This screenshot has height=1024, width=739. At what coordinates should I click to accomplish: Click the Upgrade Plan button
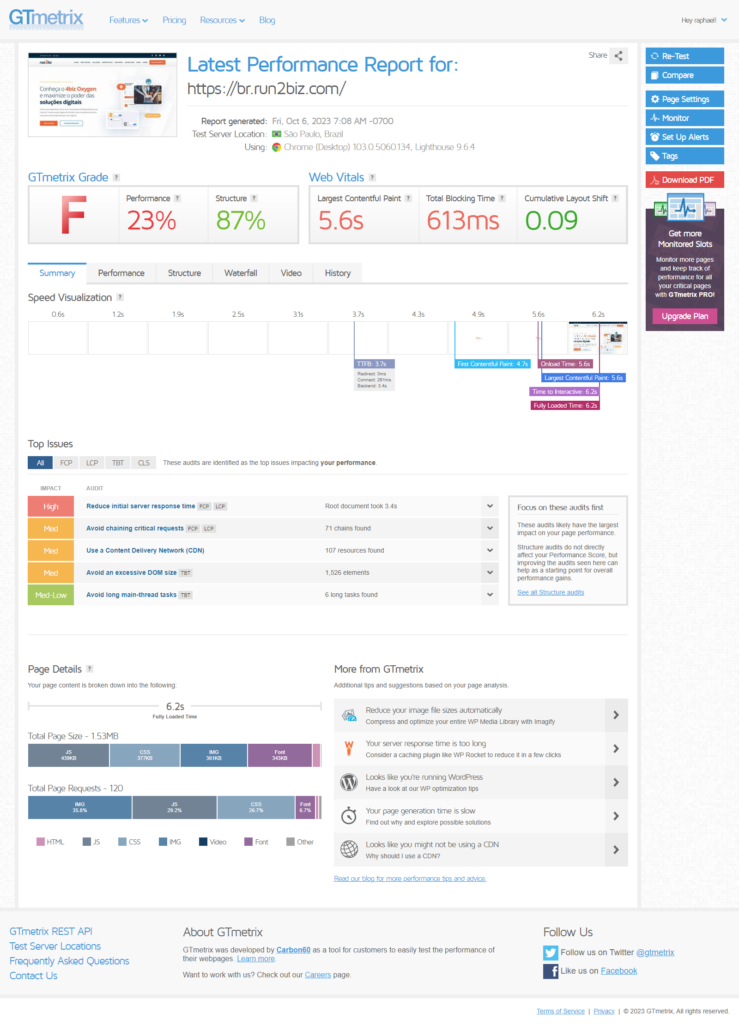point(684,316)
